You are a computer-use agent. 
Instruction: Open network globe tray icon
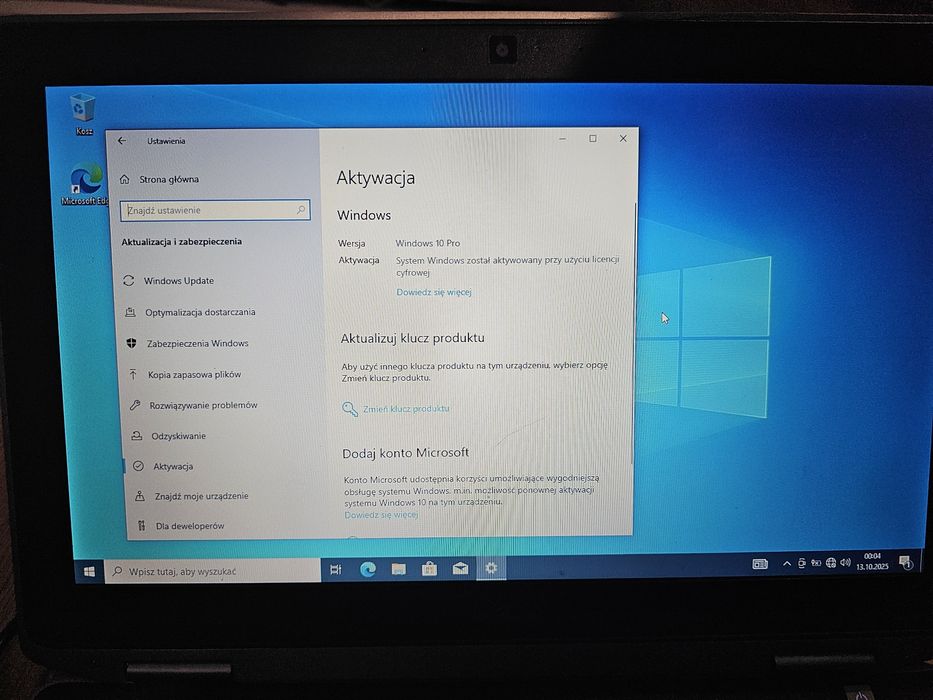point(831,562)
